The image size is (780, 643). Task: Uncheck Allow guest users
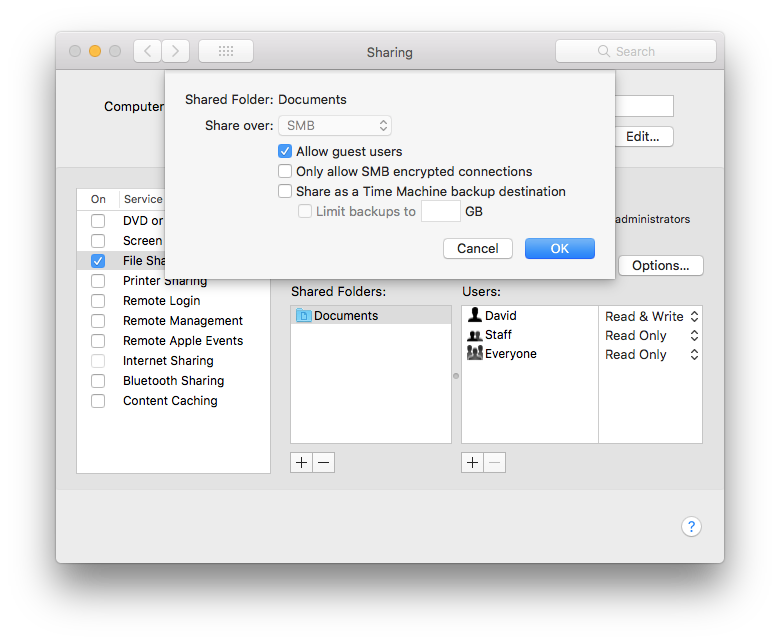click(x=285, y=151)
